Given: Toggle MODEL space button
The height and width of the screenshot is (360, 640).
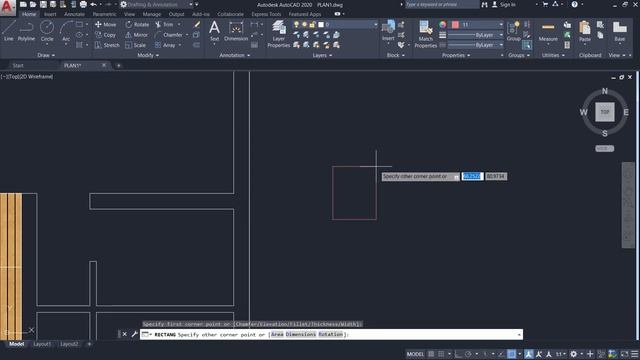Looking at the screenshot, I should [x=415, y=354].
